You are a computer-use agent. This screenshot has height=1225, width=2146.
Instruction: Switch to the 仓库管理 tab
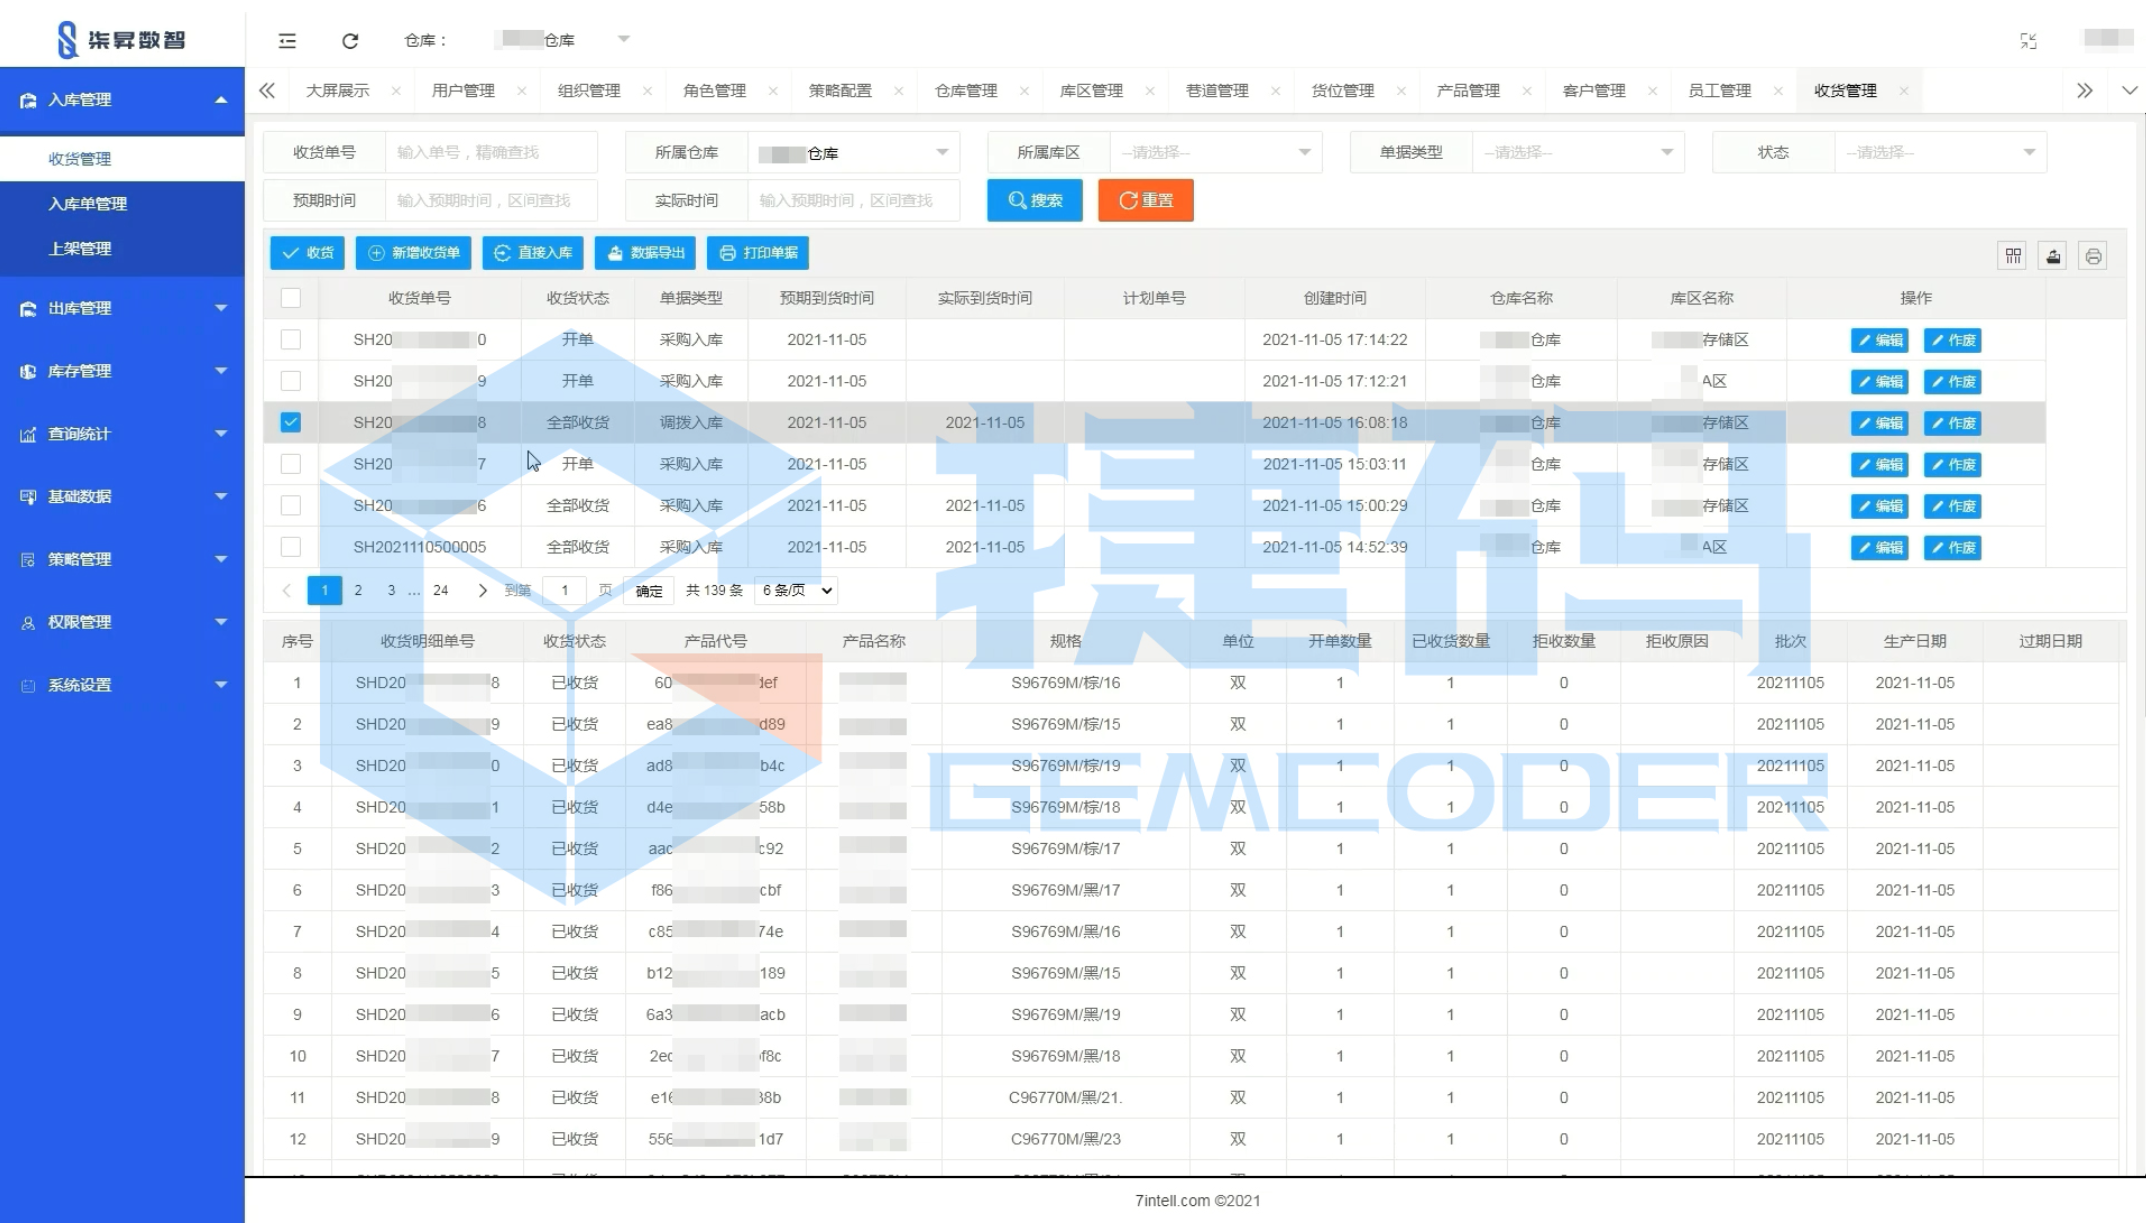click(x=966, y=91)
